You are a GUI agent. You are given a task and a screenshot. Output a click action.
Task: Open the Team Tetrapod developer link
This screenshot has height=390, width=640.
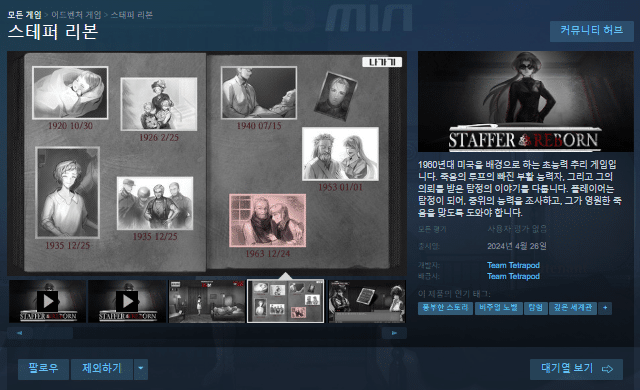pyautogui.click(x=513, y=265)
